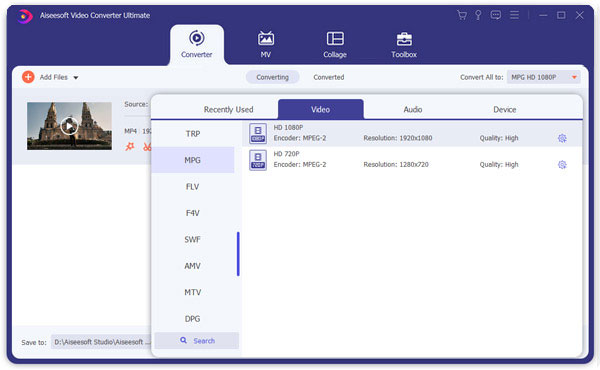
Task: Click the Search format field
Action: coord(197,341)
